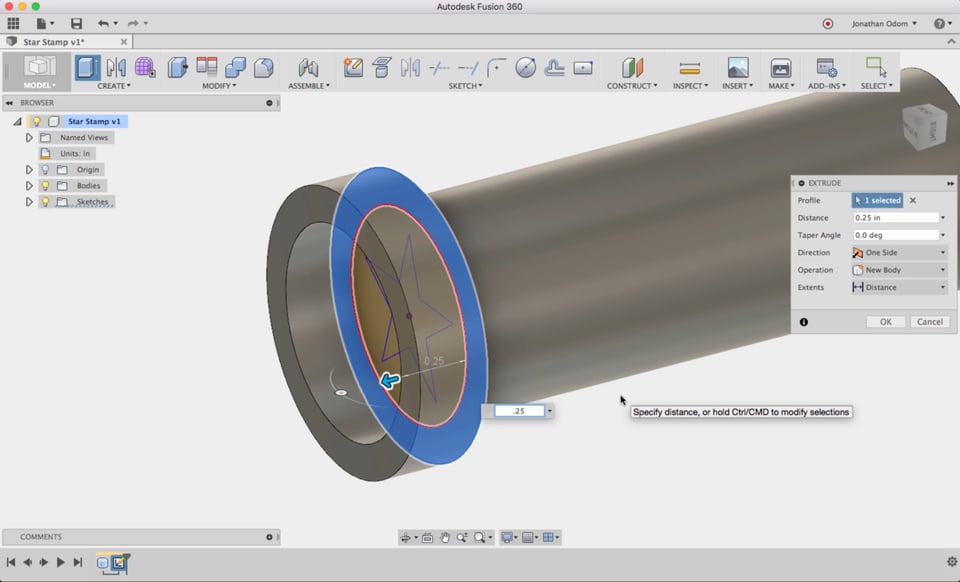Click Cancel in the Extrude dialog

pos(929,322)
